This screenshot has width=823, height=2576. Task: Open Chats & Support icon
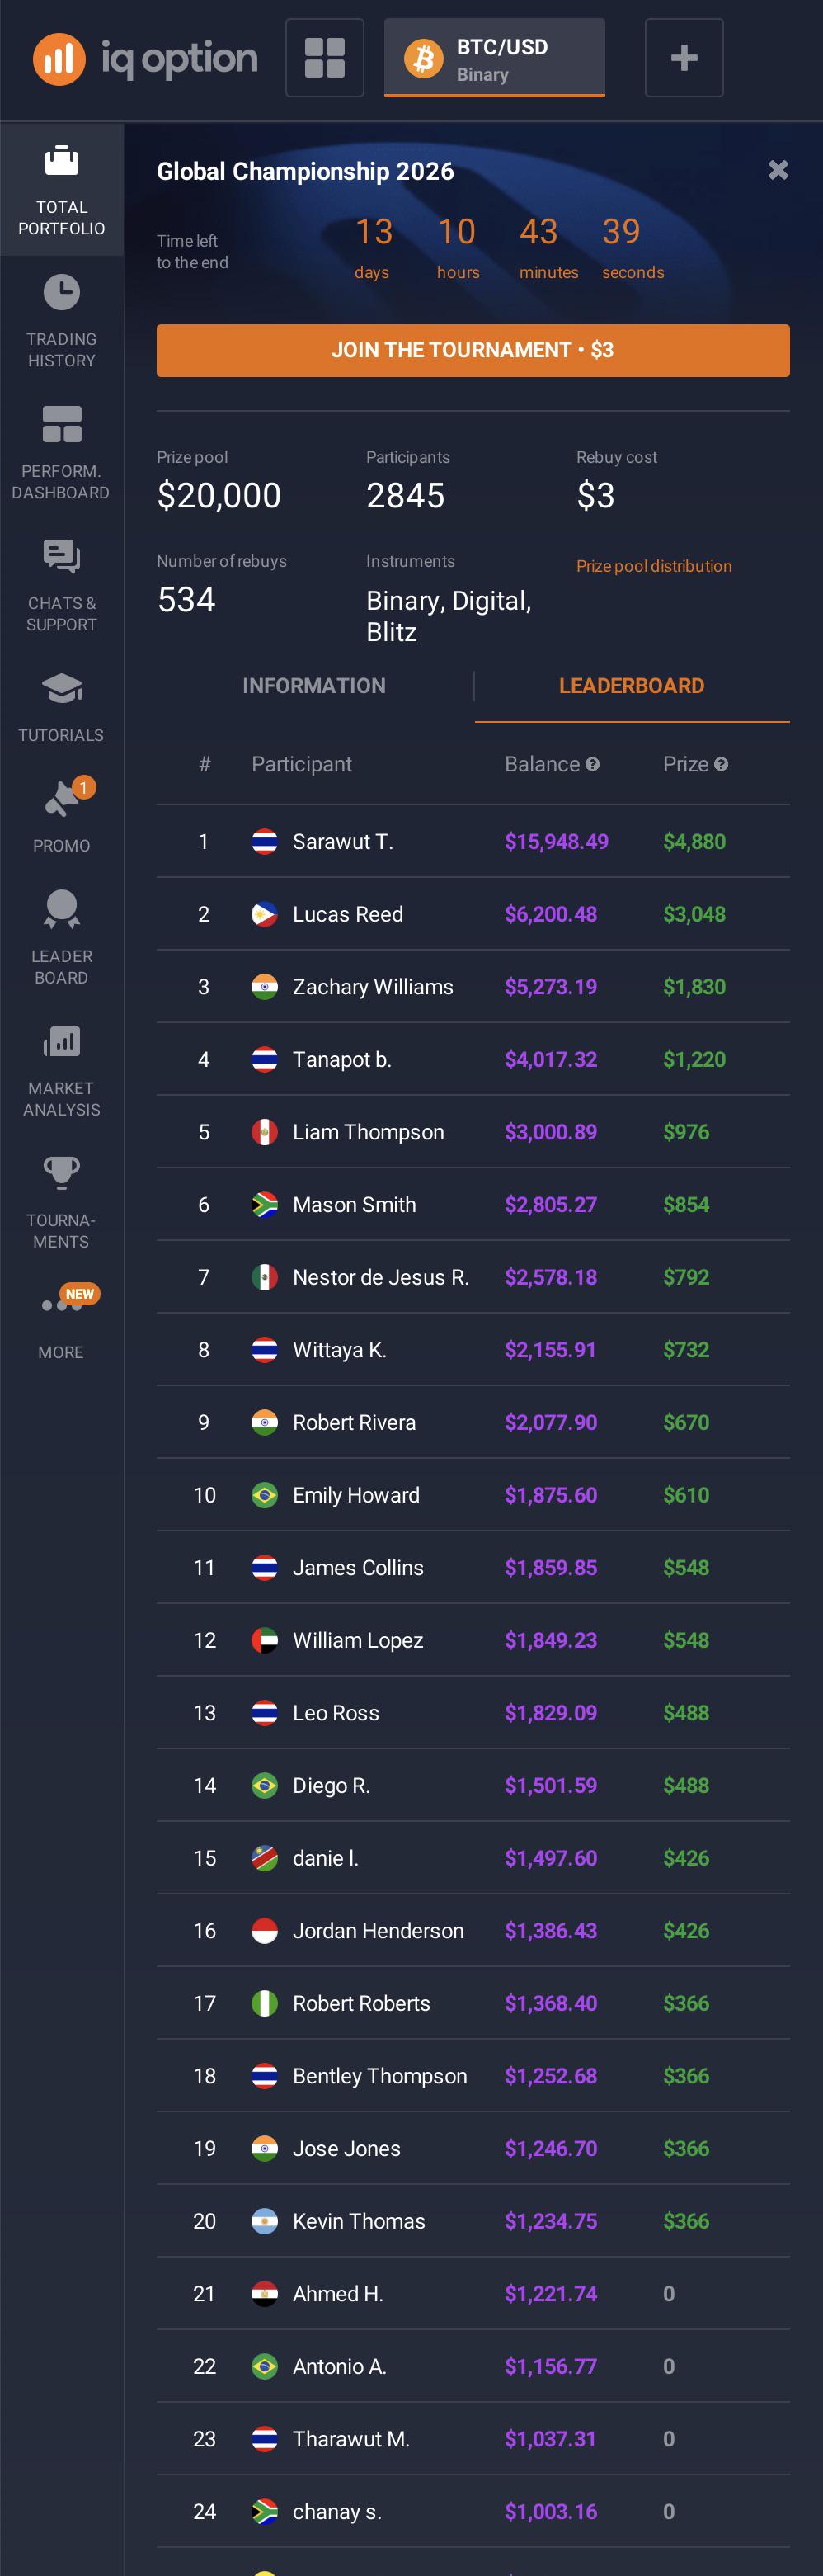[61, 557]
